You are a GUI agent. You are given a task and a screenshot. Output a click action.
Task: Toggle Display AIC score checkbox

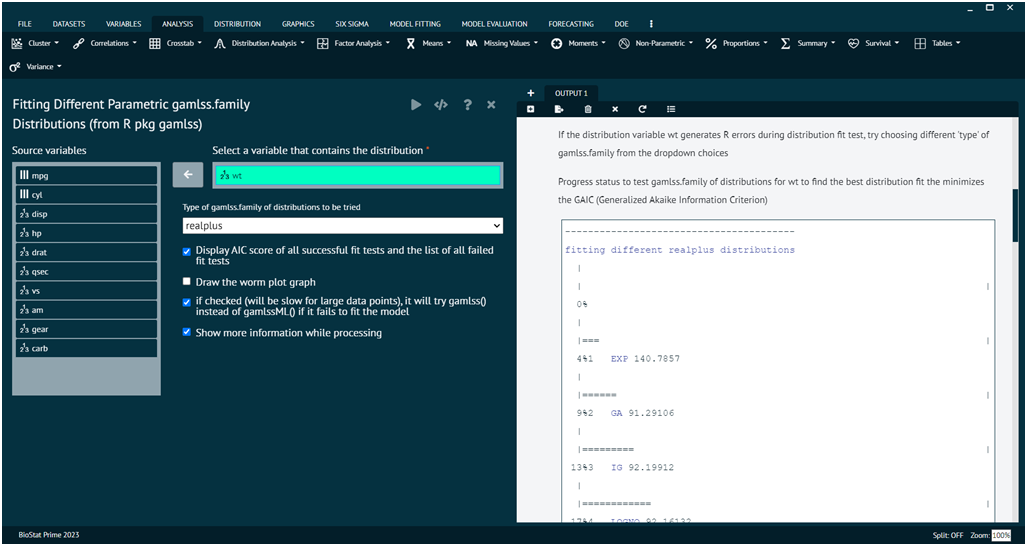(x=187, y=251)
